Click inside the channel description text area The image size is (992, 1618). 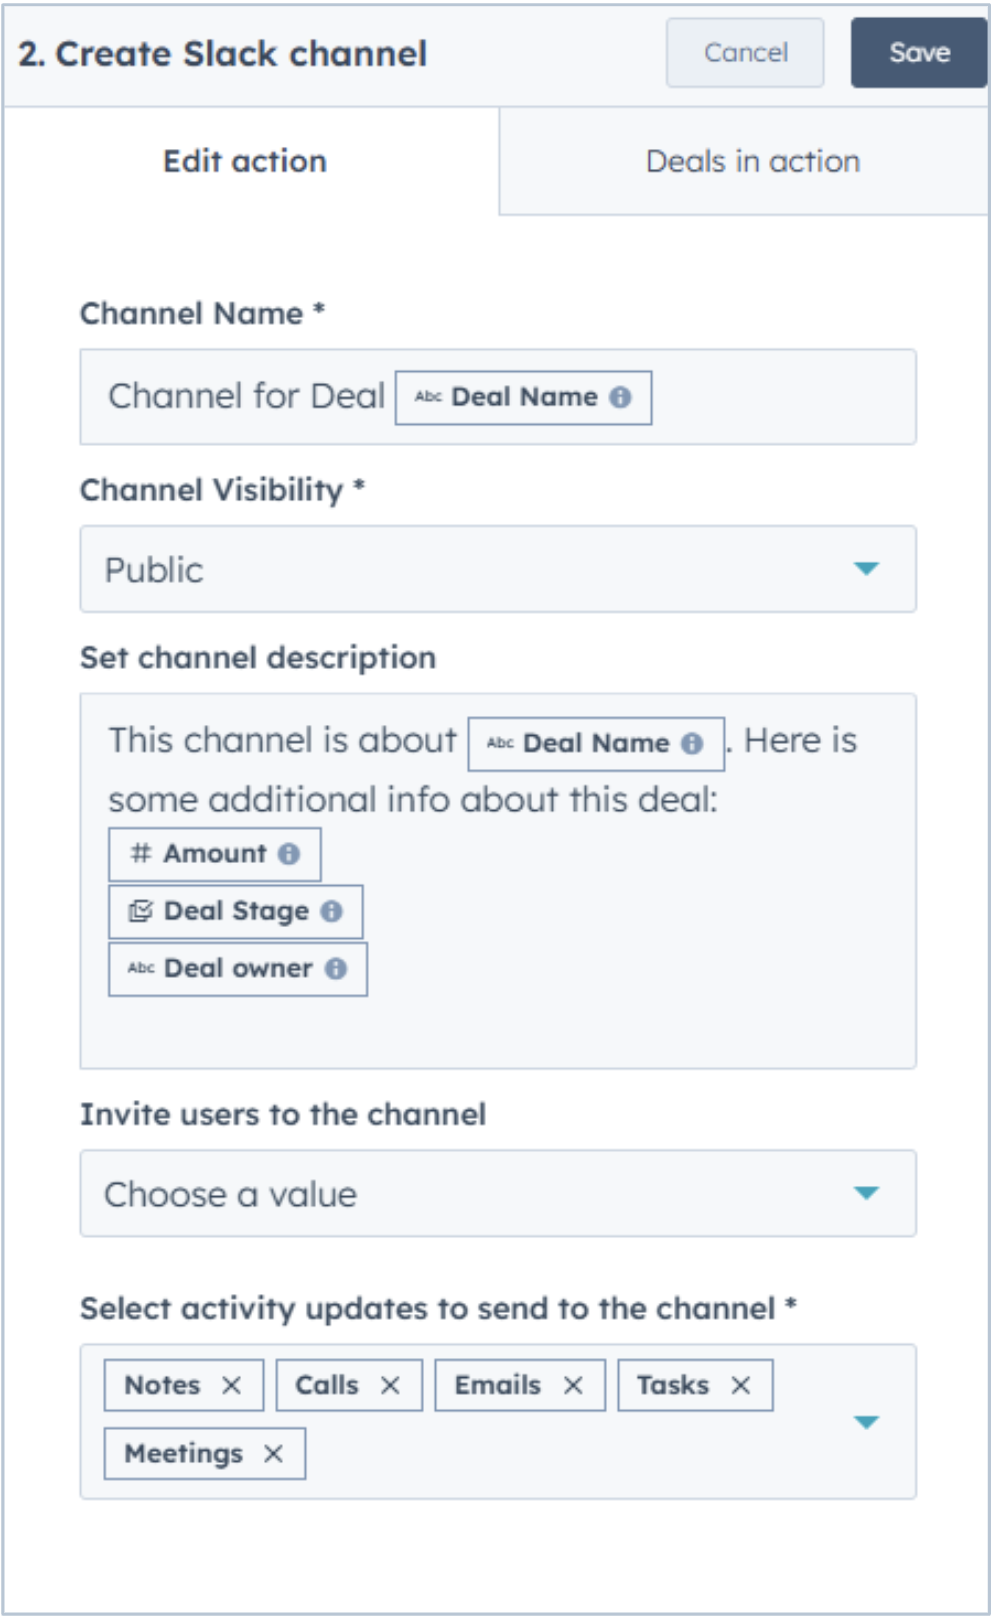coord(498,881)
